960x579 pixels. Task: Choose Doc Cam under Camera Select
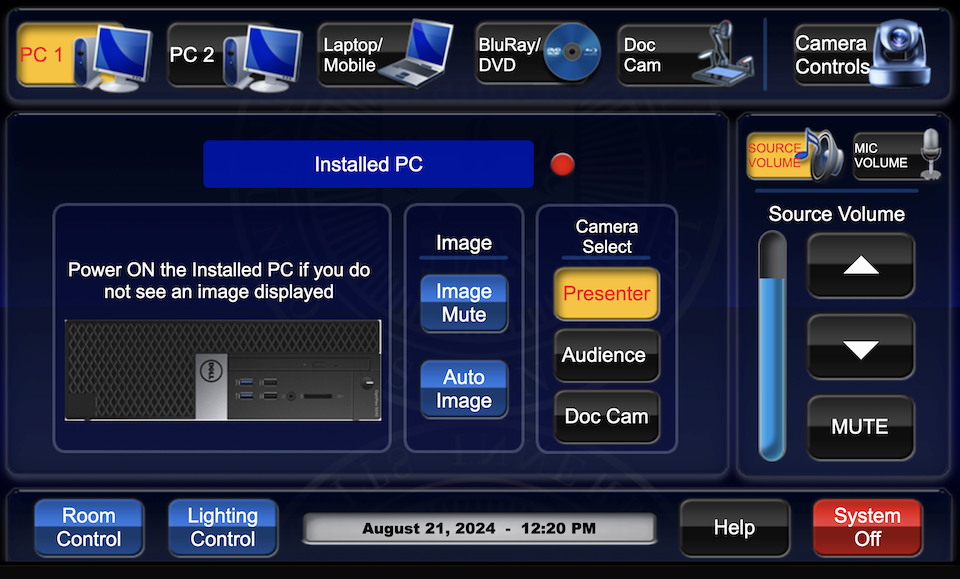click(x=606, y=417)
